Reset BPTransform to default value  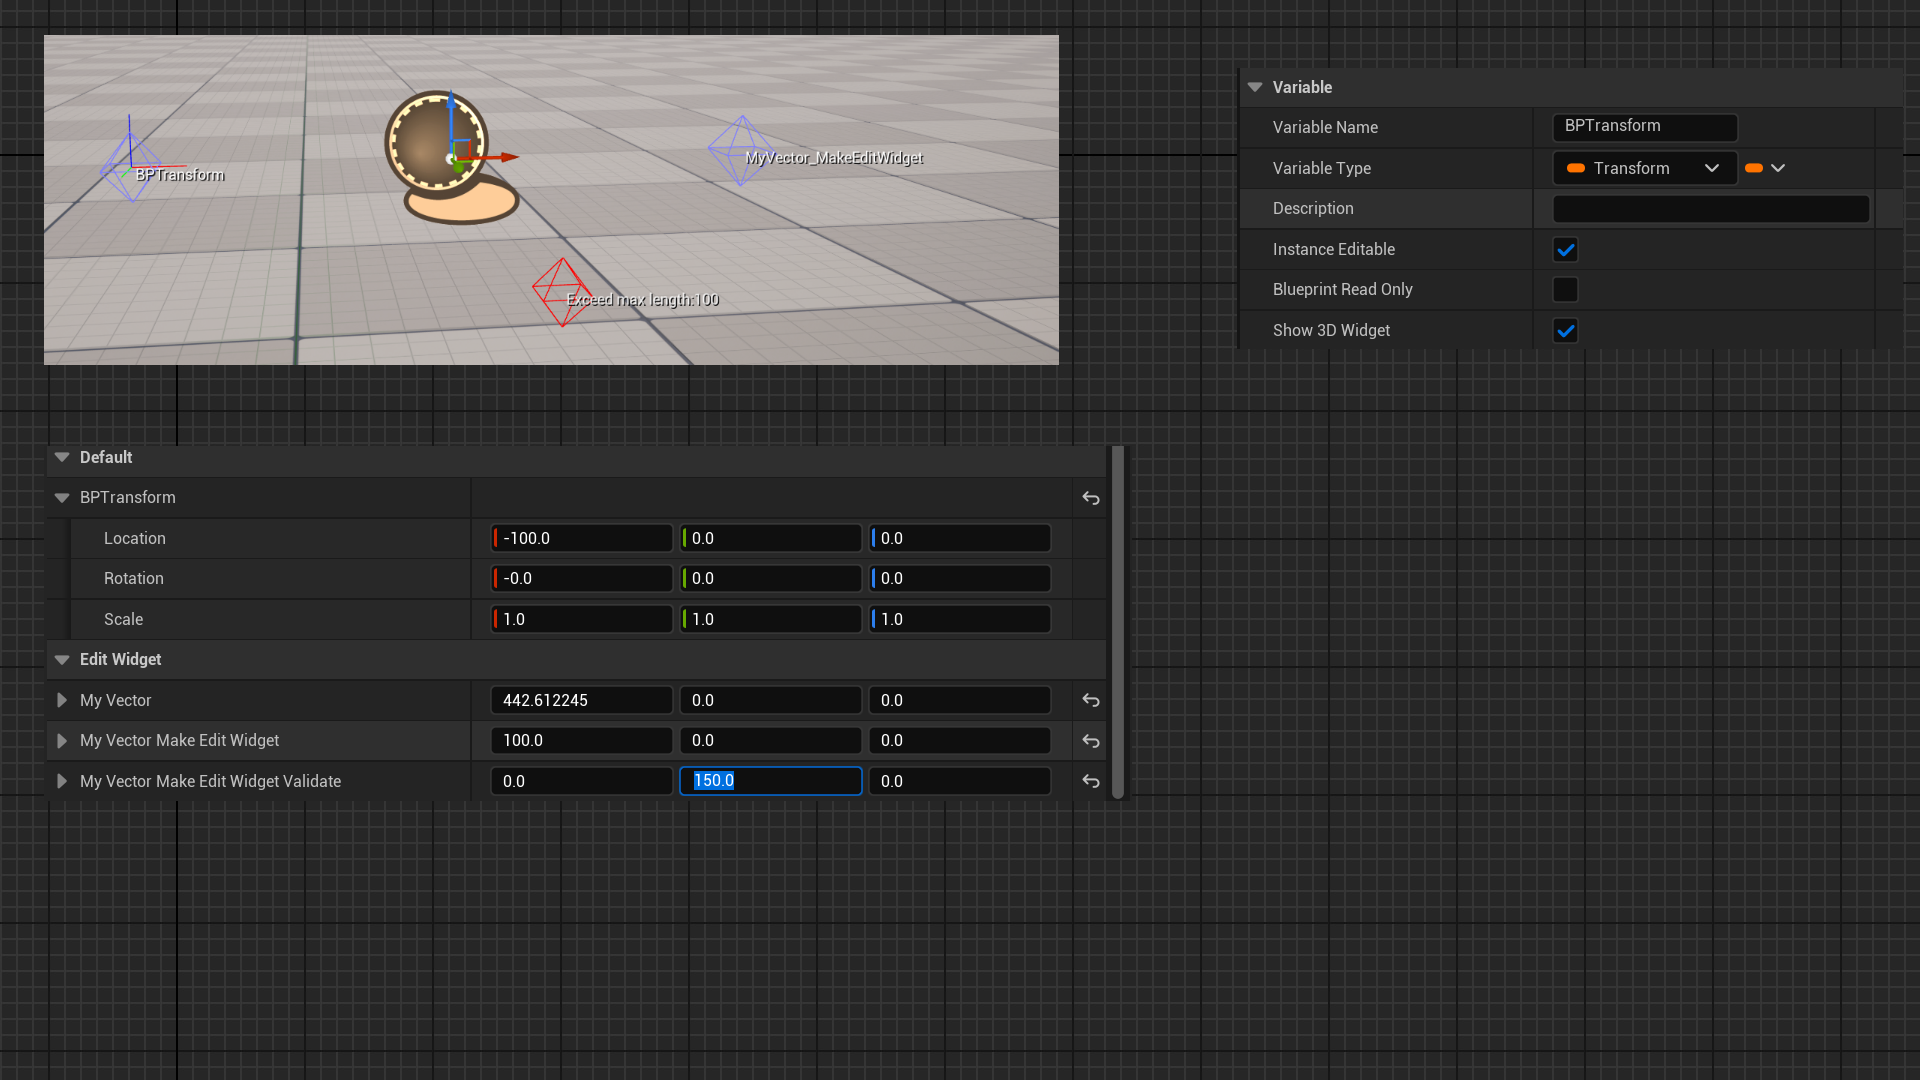(1091, 498)
